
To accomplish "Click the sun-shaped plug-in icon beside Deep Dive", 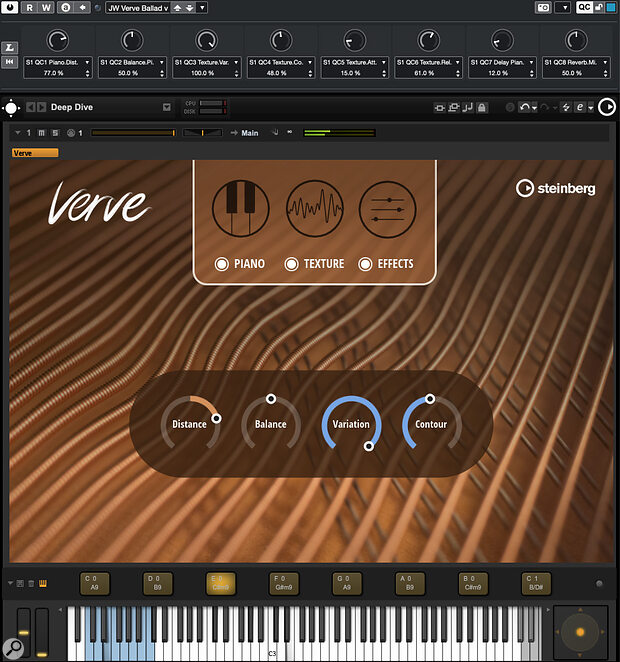I will pyautogui.click(x=11, y=108).
